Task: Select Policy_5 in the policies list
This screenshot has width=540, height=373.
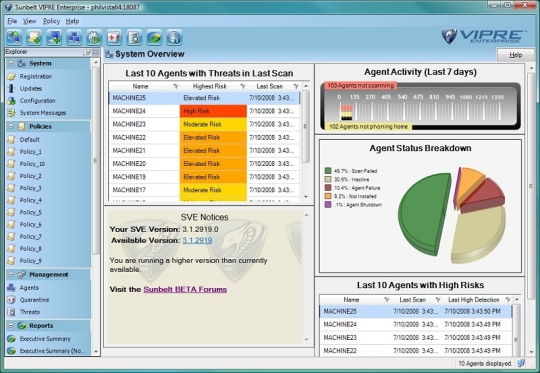Action: click(x=30, y=212)
